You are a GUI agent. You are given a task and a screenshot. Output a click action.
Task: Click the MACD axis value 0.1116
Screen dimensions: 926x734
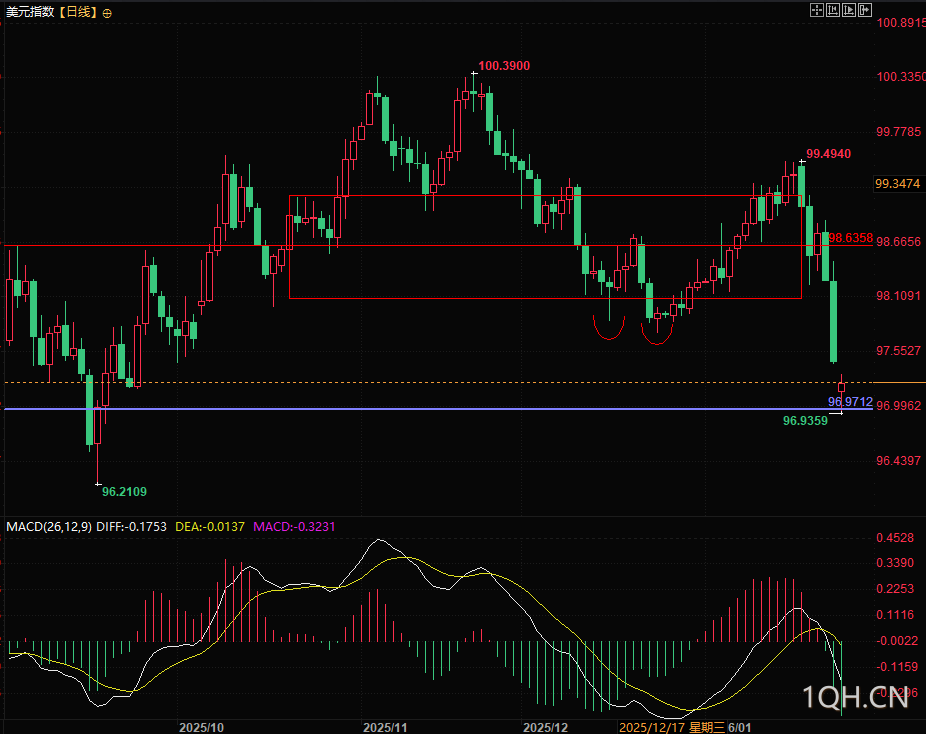coord(895,615)
